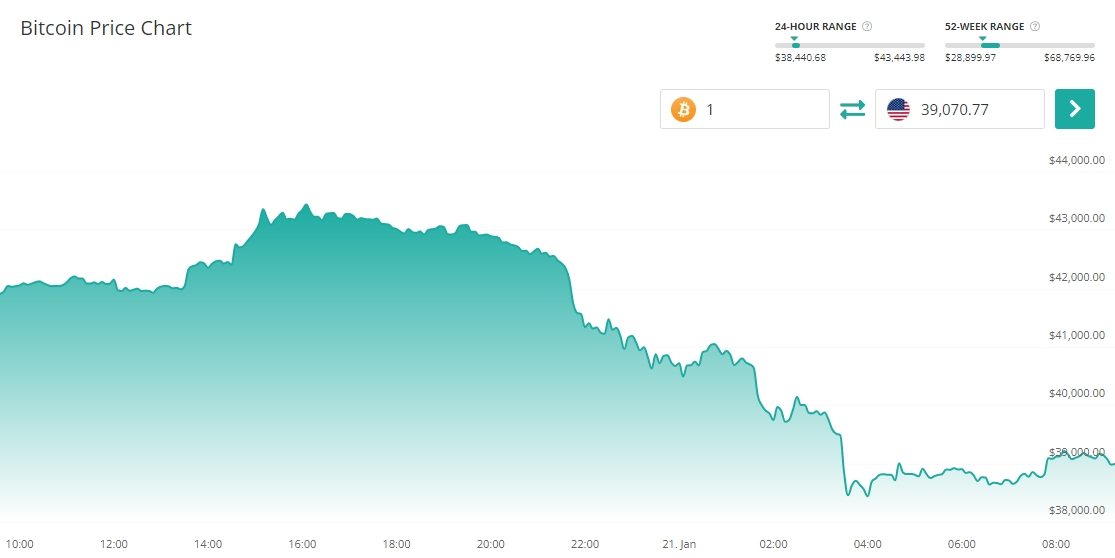Select the 04:00 time axis label

pos(868,544)
